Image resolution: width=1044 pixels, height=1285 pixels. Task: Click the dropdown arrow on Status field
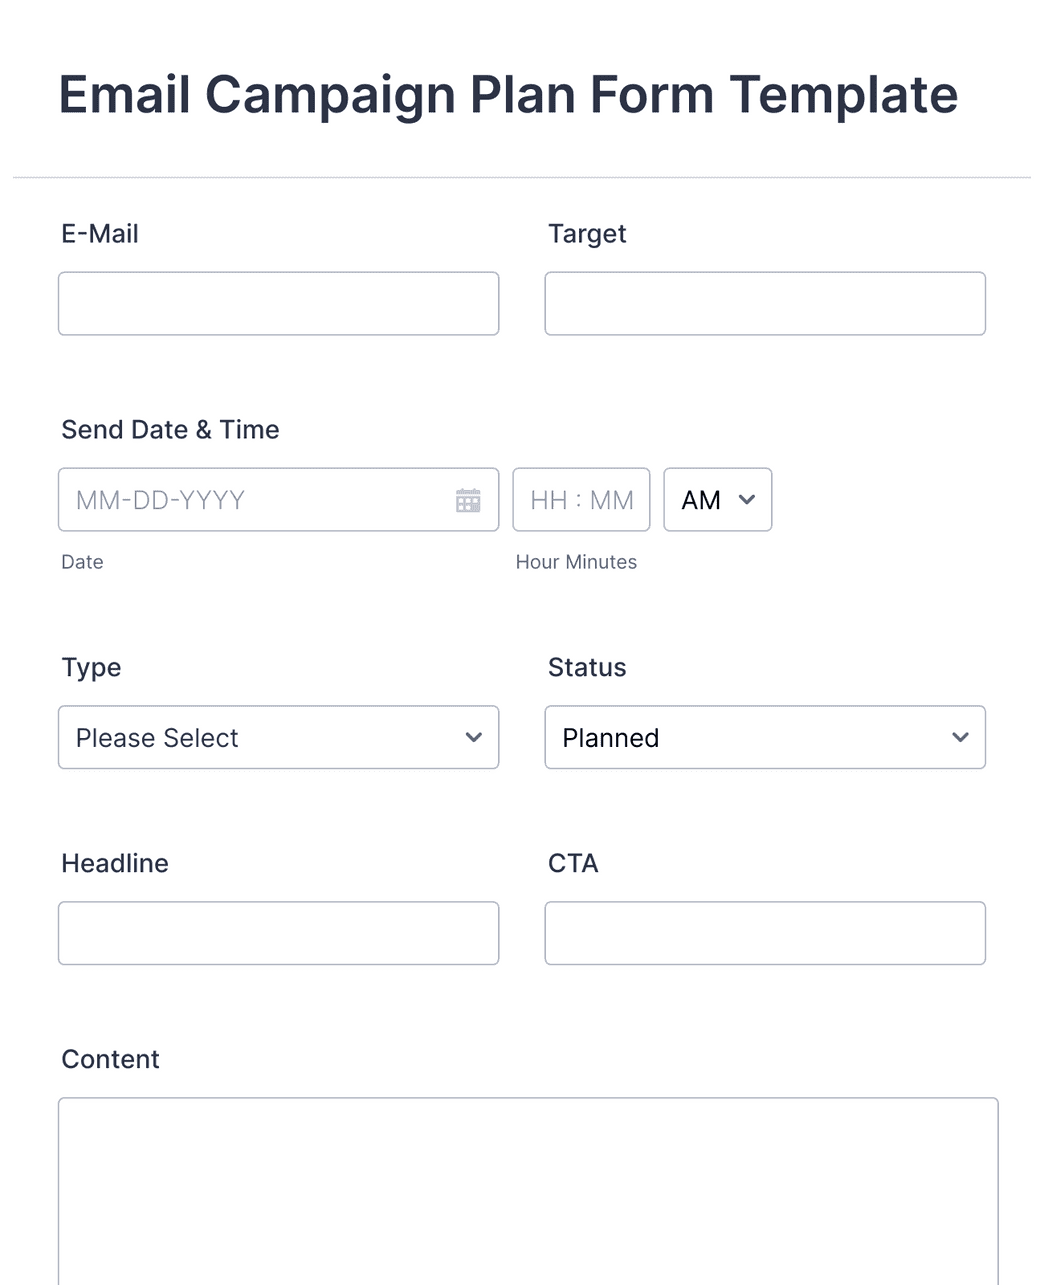(x=959, y=737)
